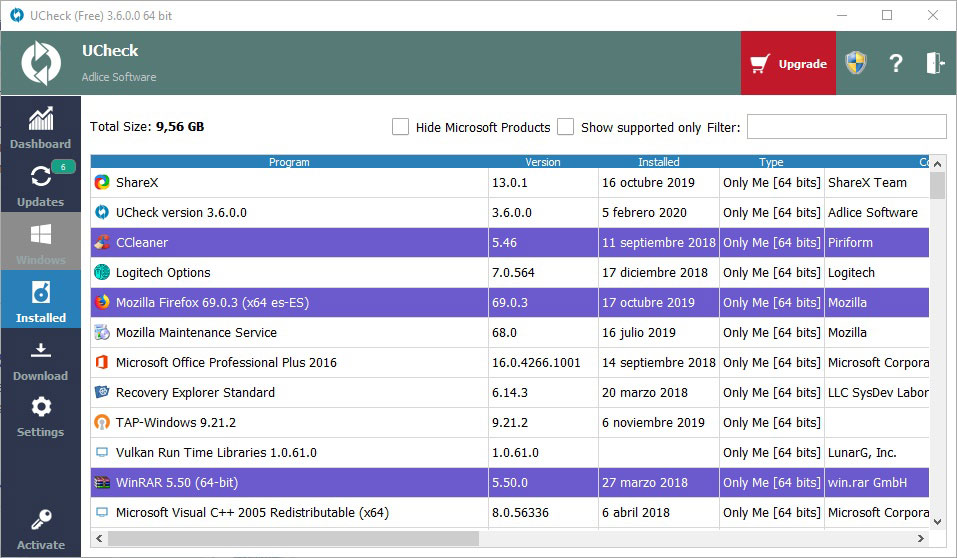The height and width of the screenshot is (558, 957).
Task: Click the Microsoft Office icon
Action: tap(102, 362)
